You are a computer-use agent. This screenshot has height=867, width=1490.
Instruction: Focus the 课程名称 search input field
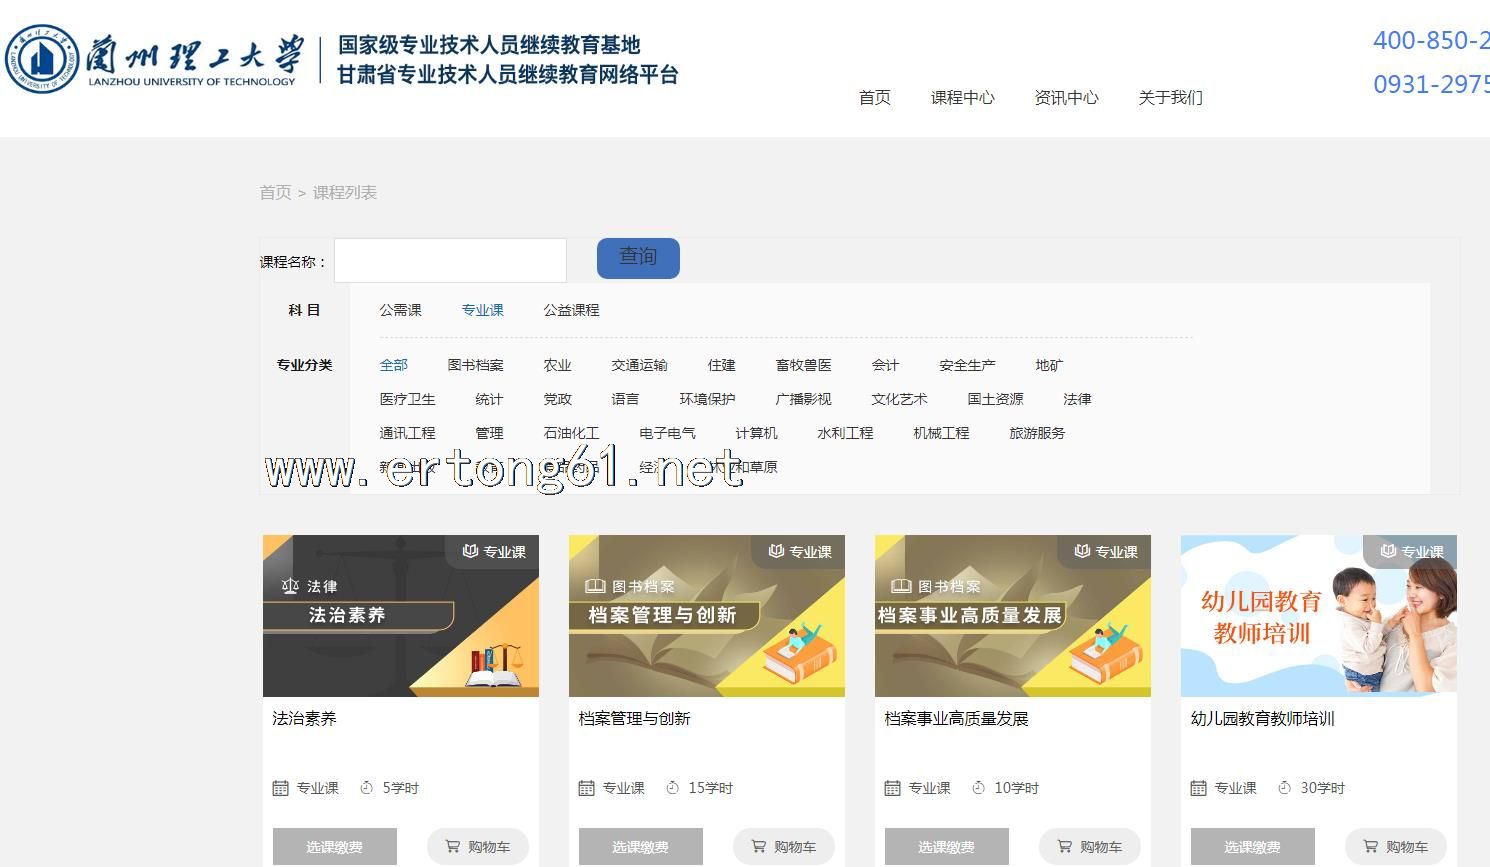click(x=450, y=261)
